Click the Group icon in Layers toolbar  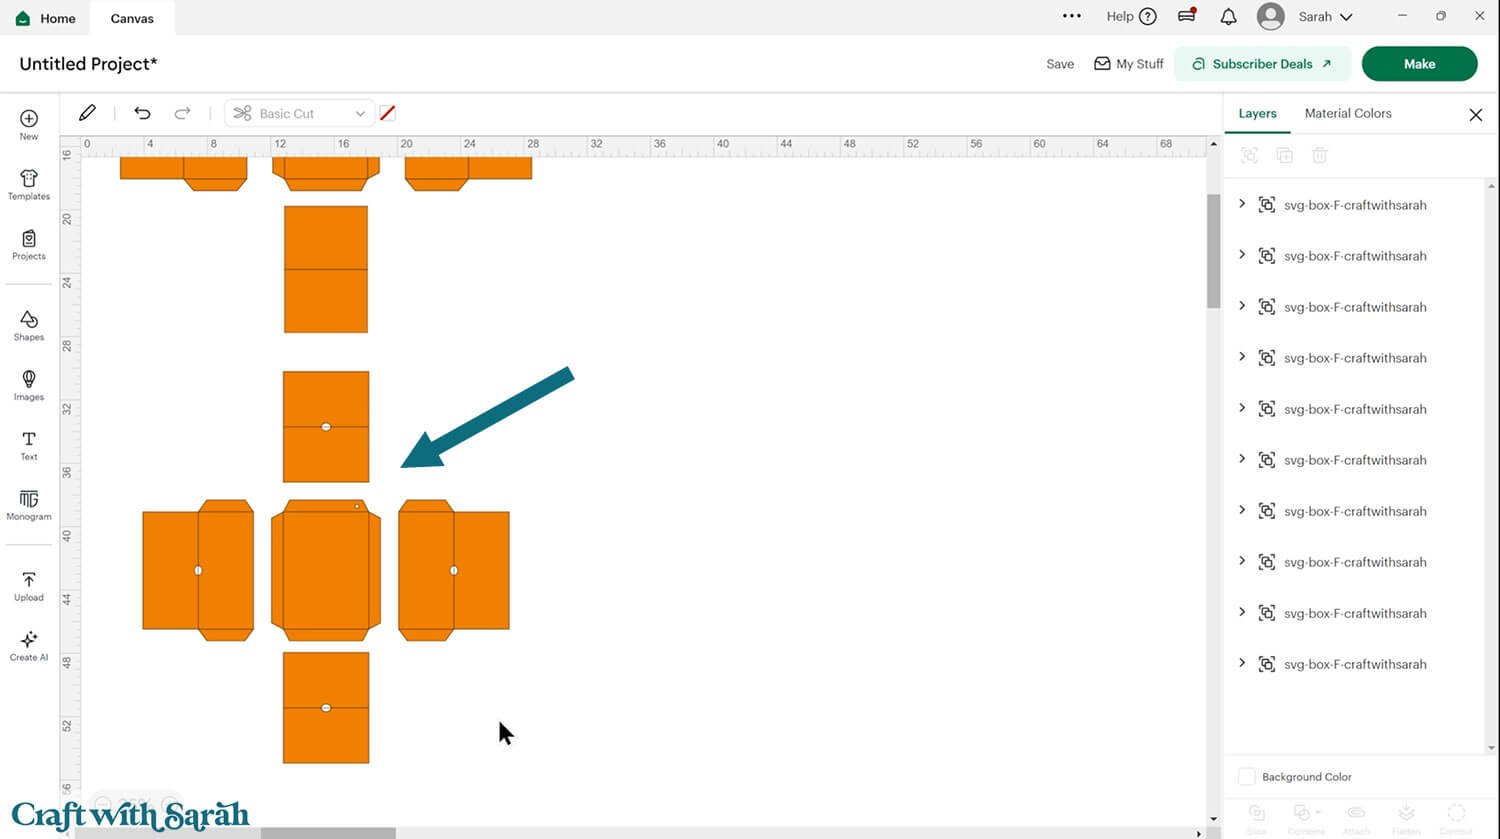(1249, 155)
